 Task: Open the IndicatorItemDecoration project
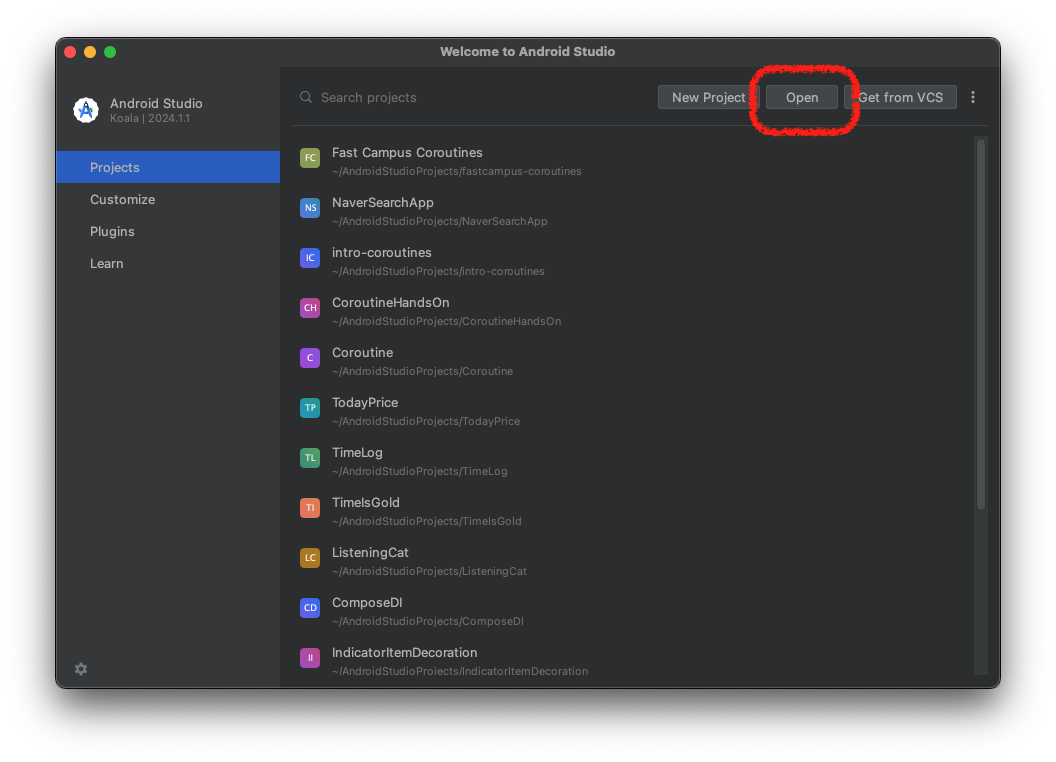404,652
